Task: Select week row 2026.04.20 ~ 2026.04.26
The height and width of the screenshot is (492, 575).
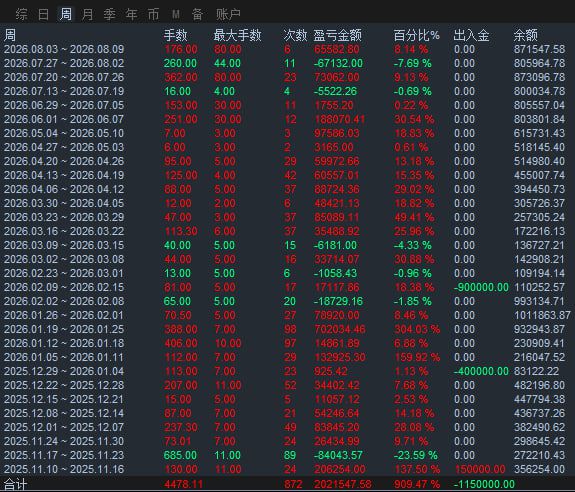Action: tap(288, 161)
